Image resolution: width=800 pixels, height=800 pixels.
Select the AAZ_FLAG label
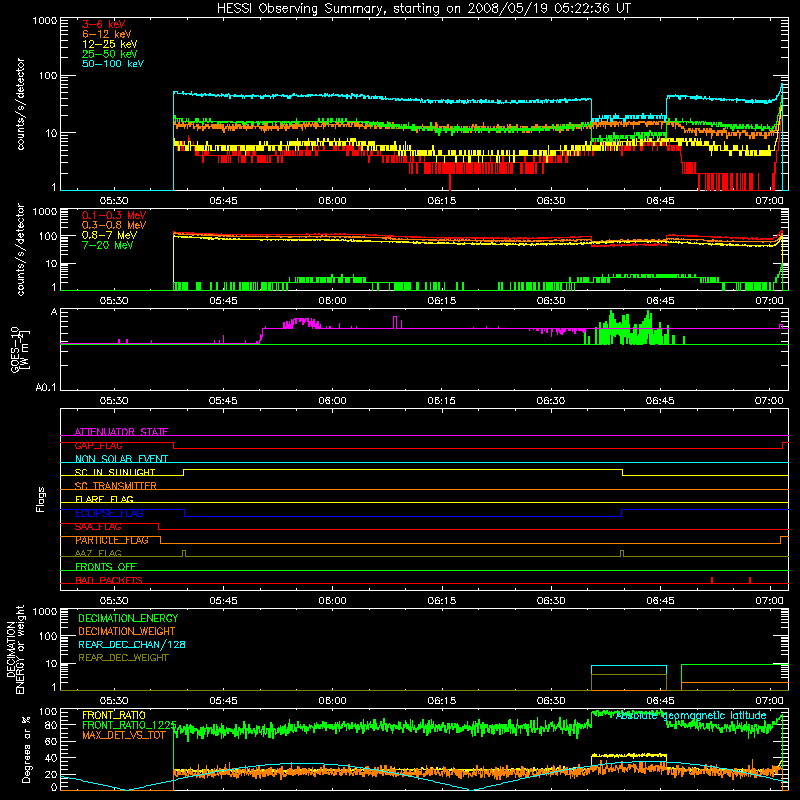(98, 553)
